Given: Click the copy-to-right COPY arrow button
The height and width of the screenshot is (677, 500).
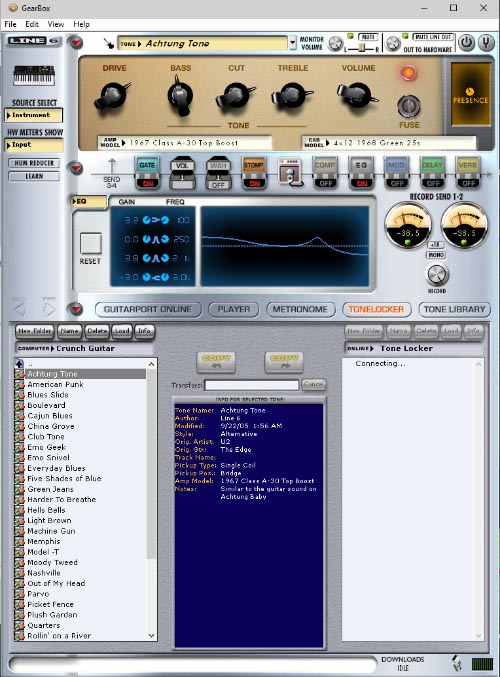Looking at the screenshot, I should pyautogui.click(x=284, y=362).
